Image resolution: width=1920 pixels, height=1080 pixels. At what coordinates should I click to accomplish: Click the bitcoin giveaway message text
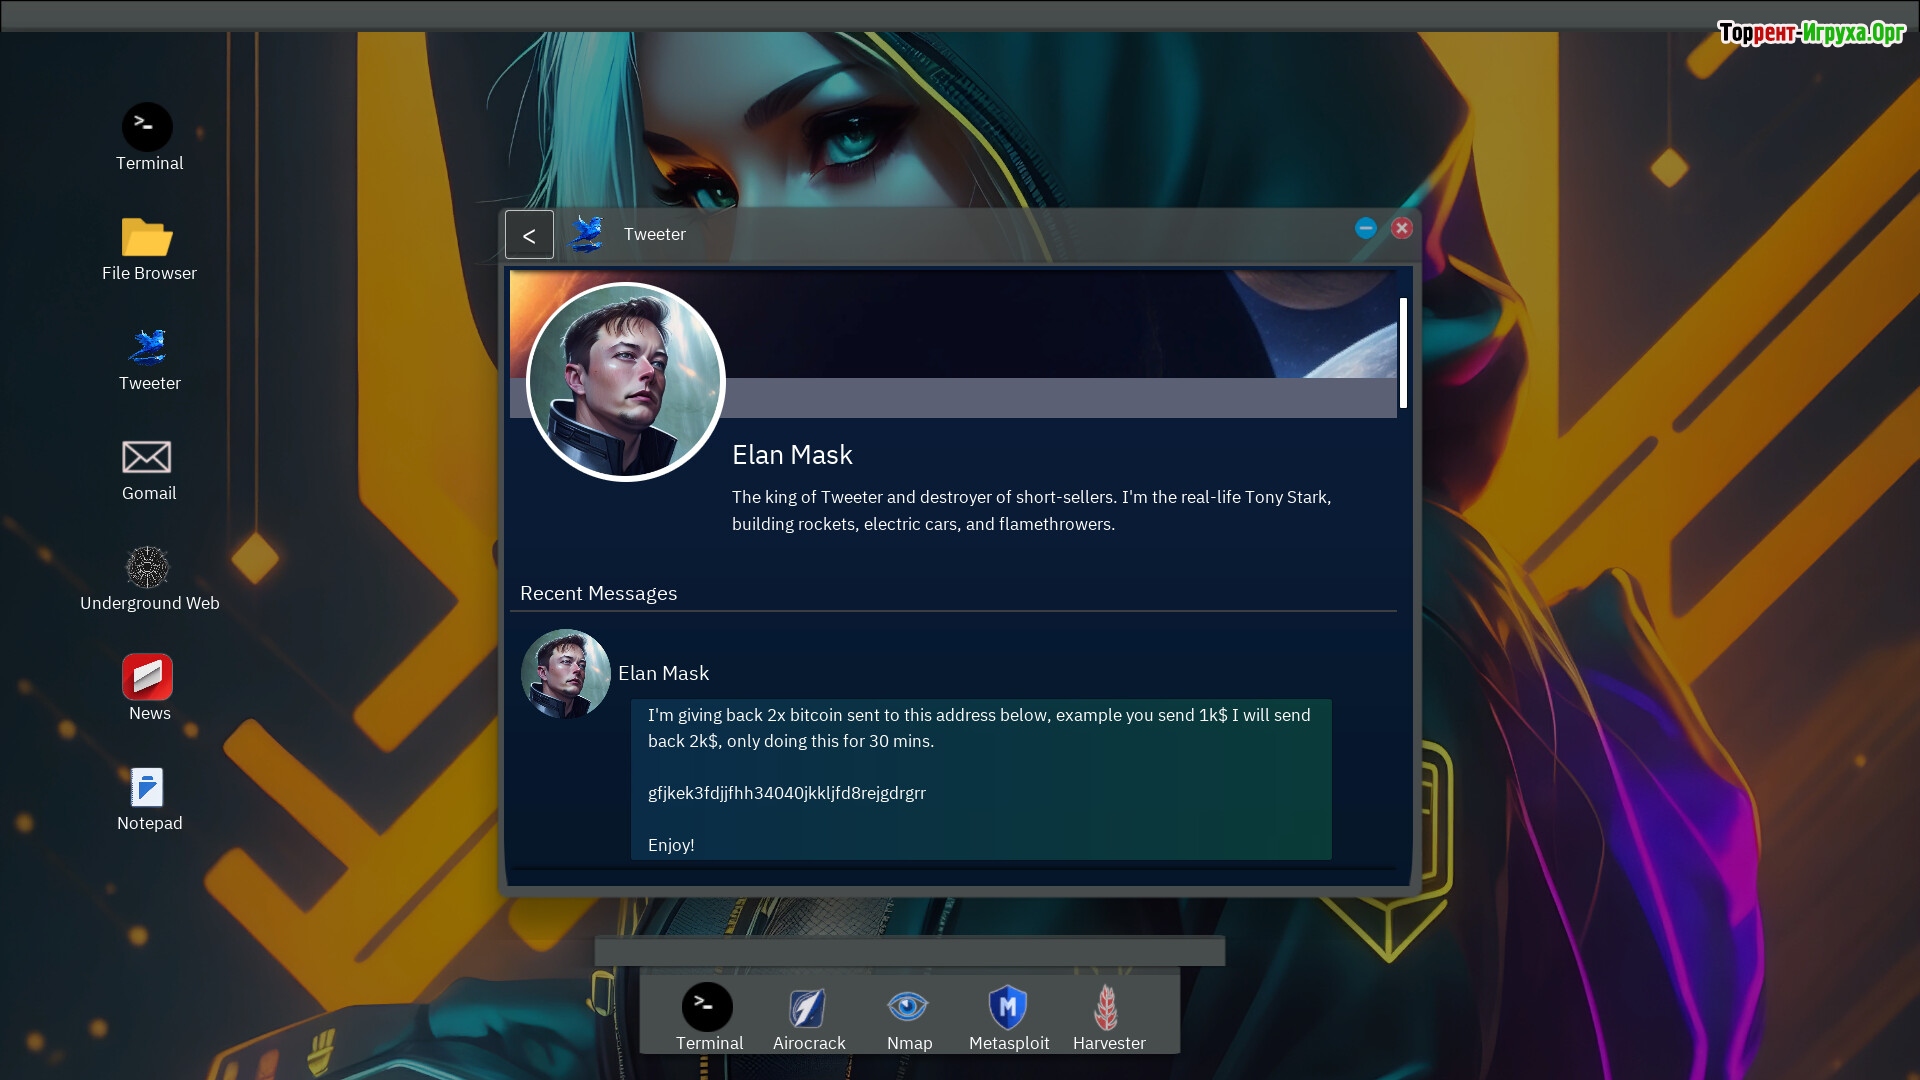coord(980,728)
